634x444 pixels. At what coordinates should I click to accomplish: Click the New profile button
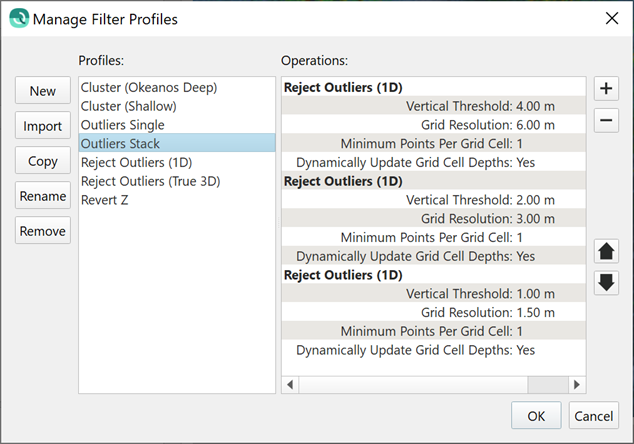43,91
